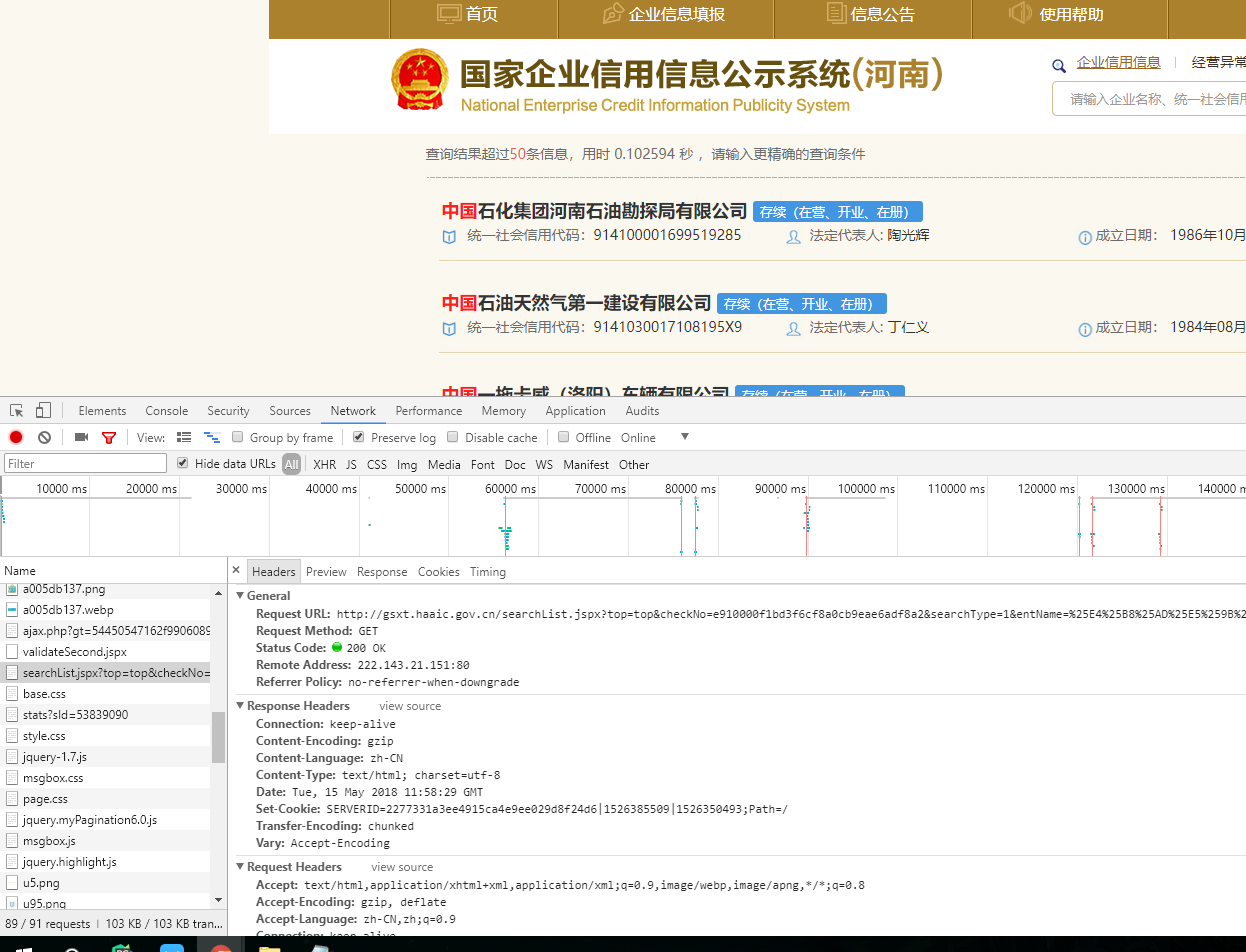Select the element inspector tool in DevTools

click(15, 410)
